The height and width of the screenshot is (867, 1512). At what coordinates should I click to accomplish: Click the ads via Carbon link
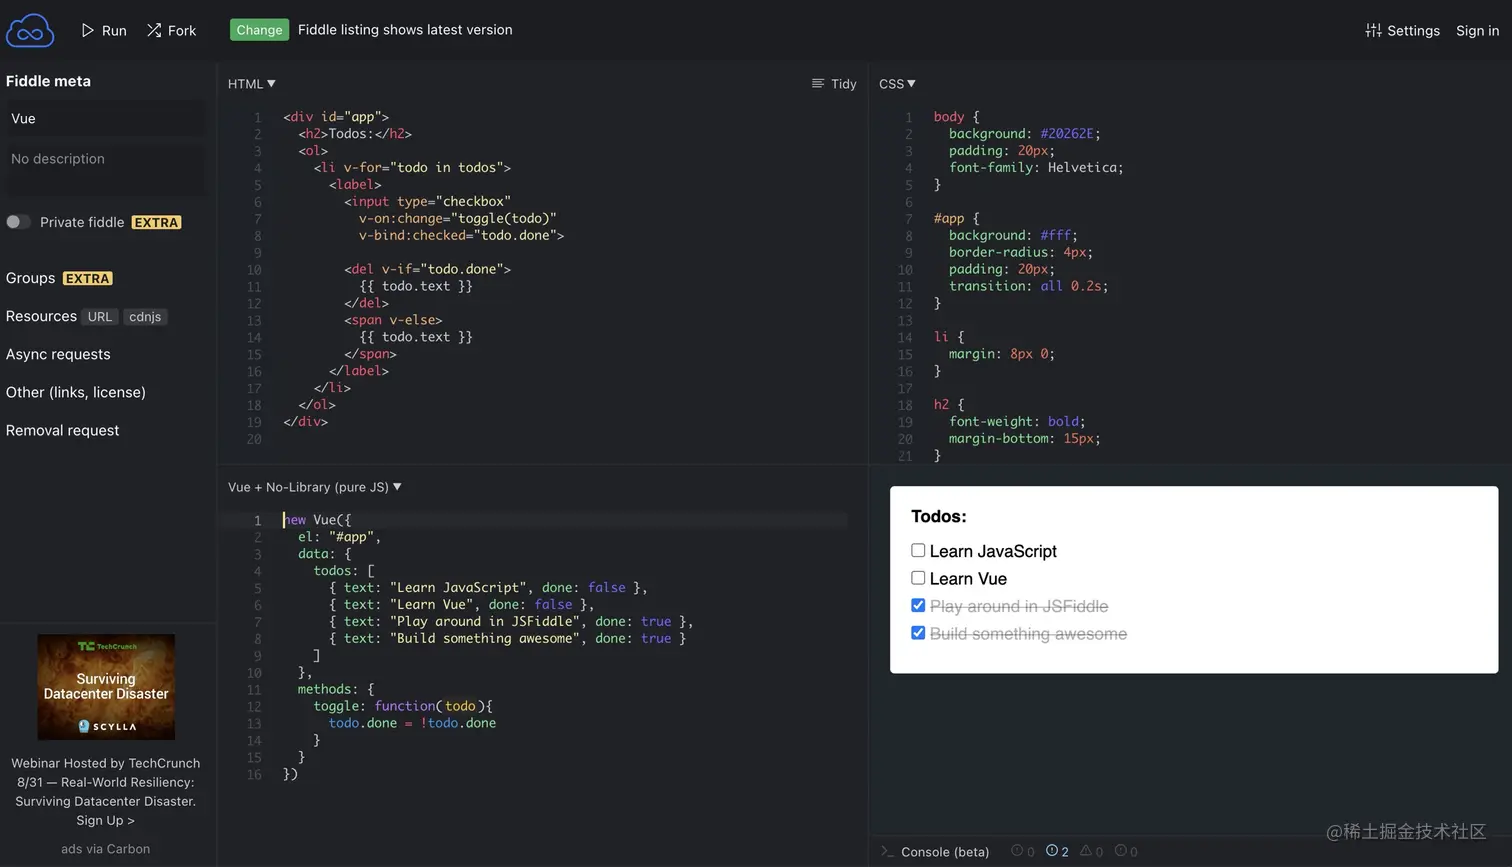pyautogui.click(x=105, y=849)
